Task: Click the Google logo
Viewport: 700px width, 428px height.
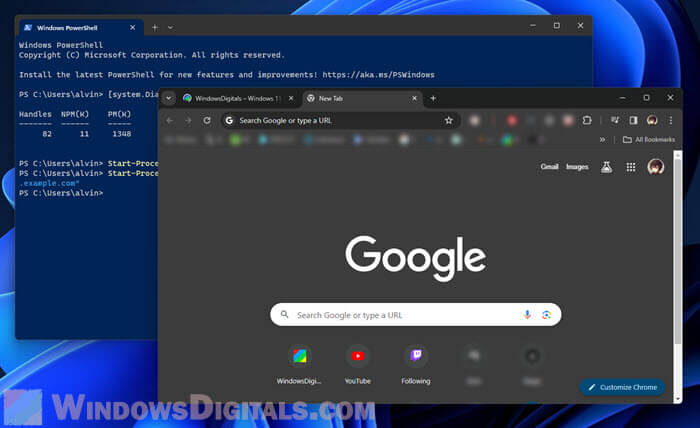Action: (x=416, y=257)
